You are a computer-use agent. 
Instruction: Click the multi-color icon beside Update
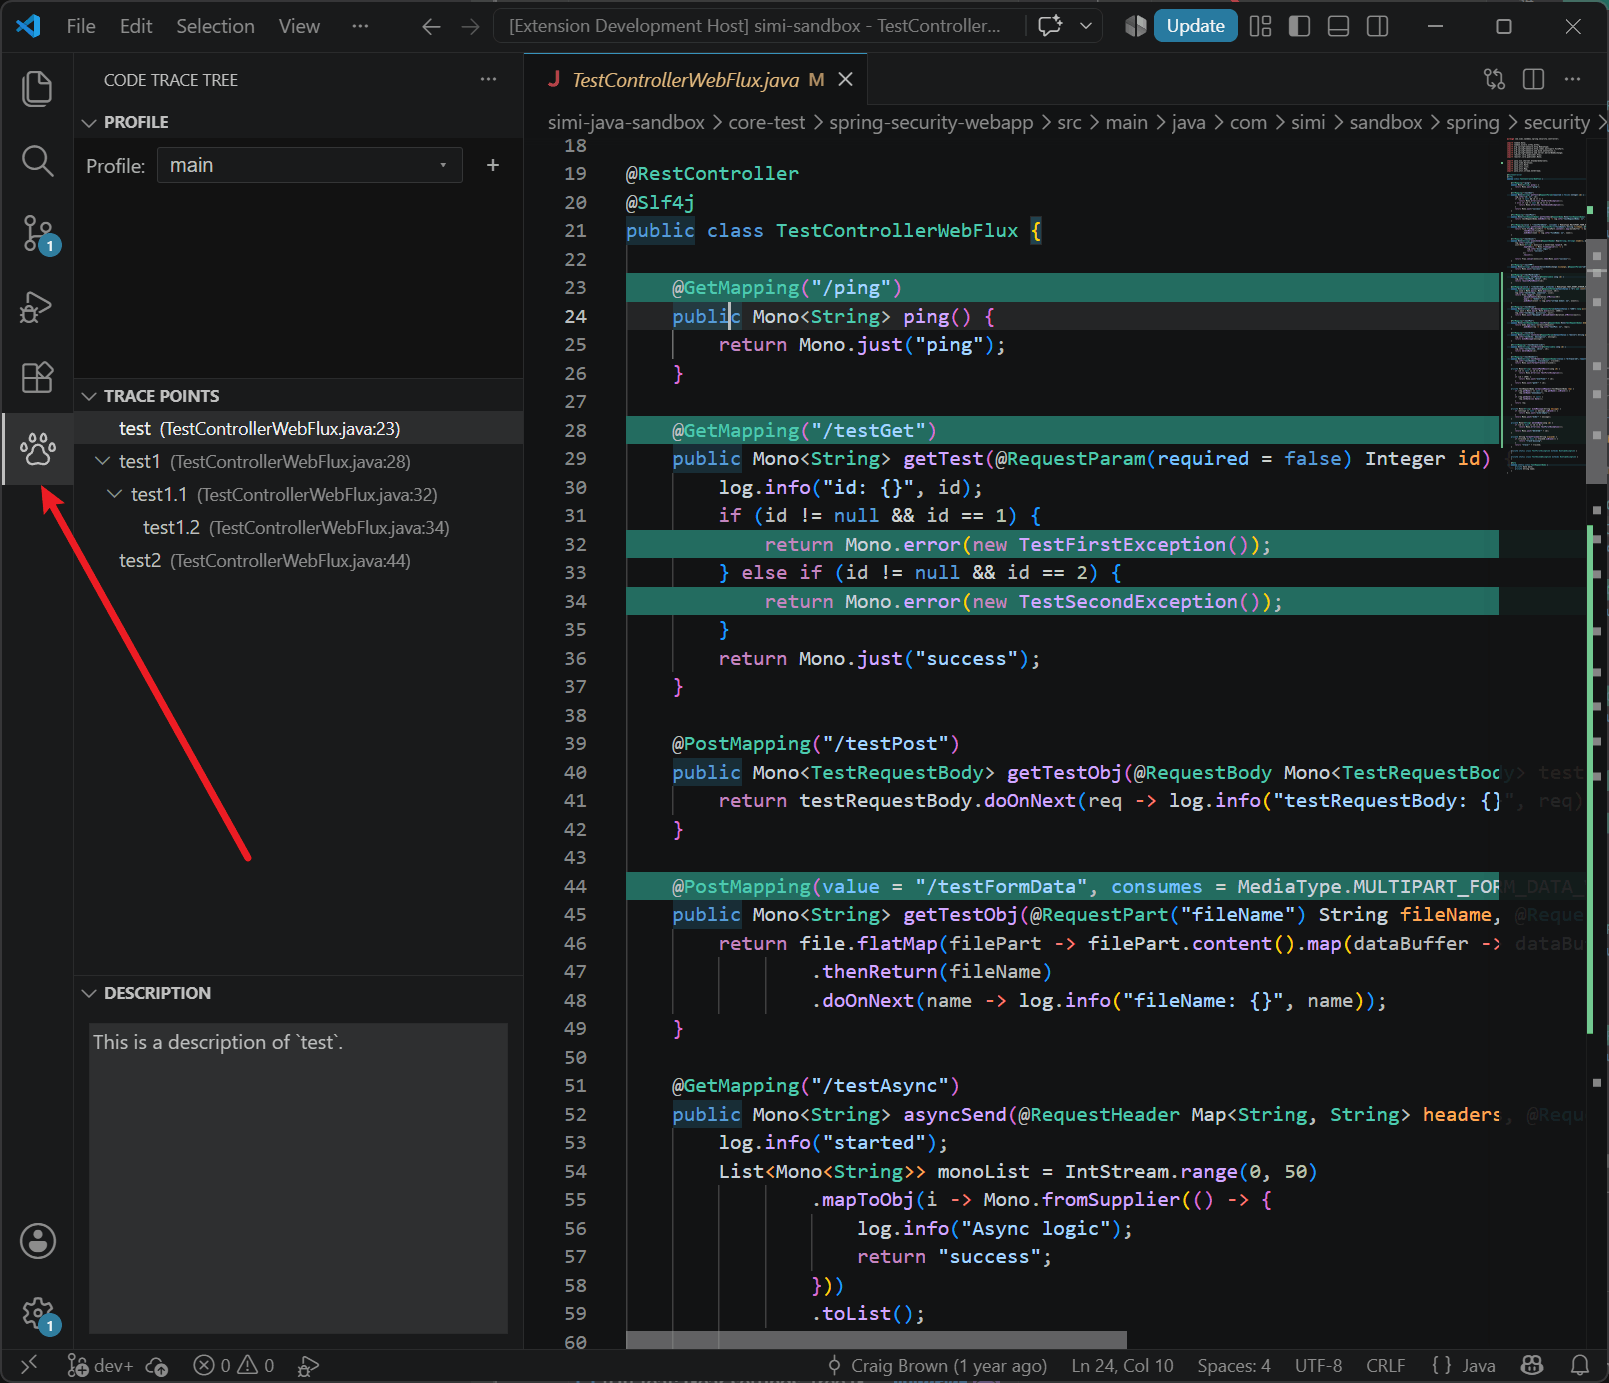click(1135, 26)
